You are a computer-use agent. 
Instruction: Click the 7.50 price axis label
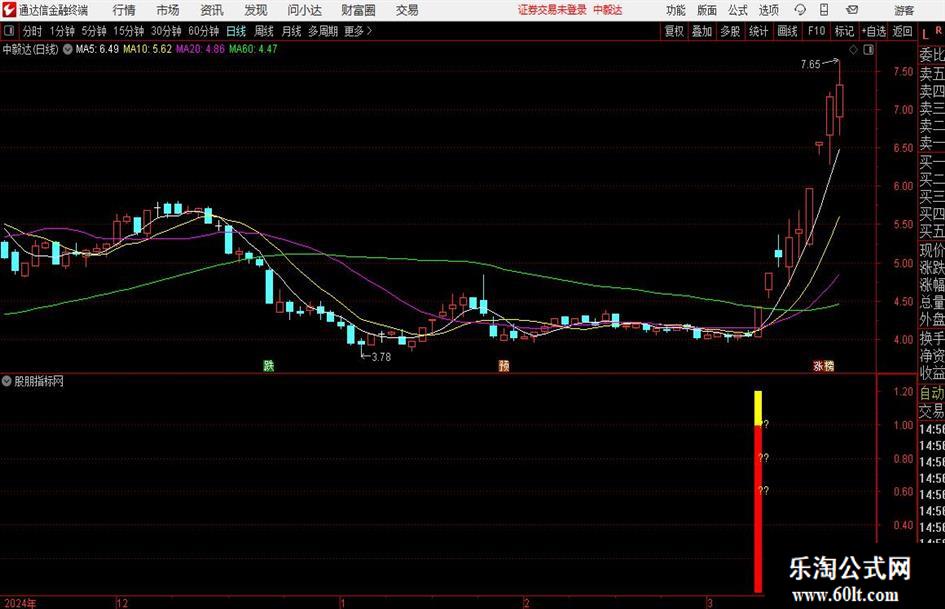[903, 71]
